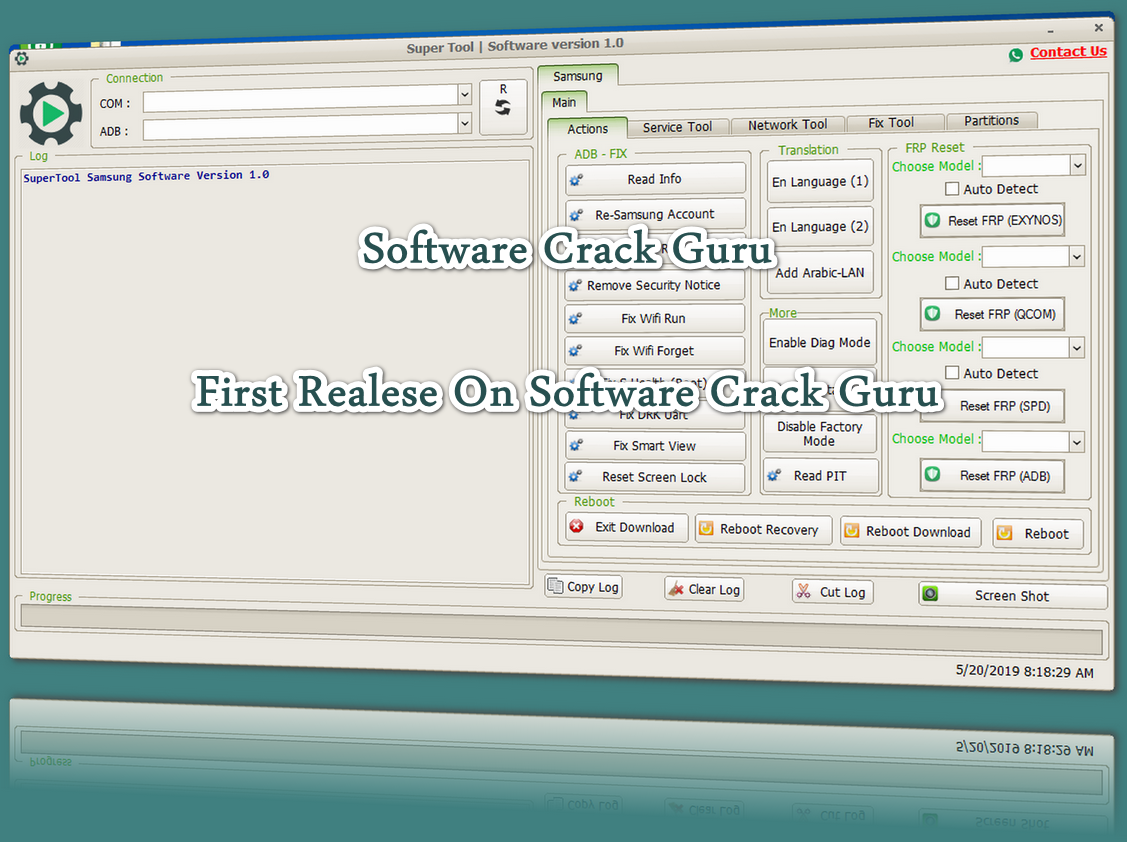Tick Auto Detect above Reset FRP (SPD)
1127x842 pixels.
(952, 372)
